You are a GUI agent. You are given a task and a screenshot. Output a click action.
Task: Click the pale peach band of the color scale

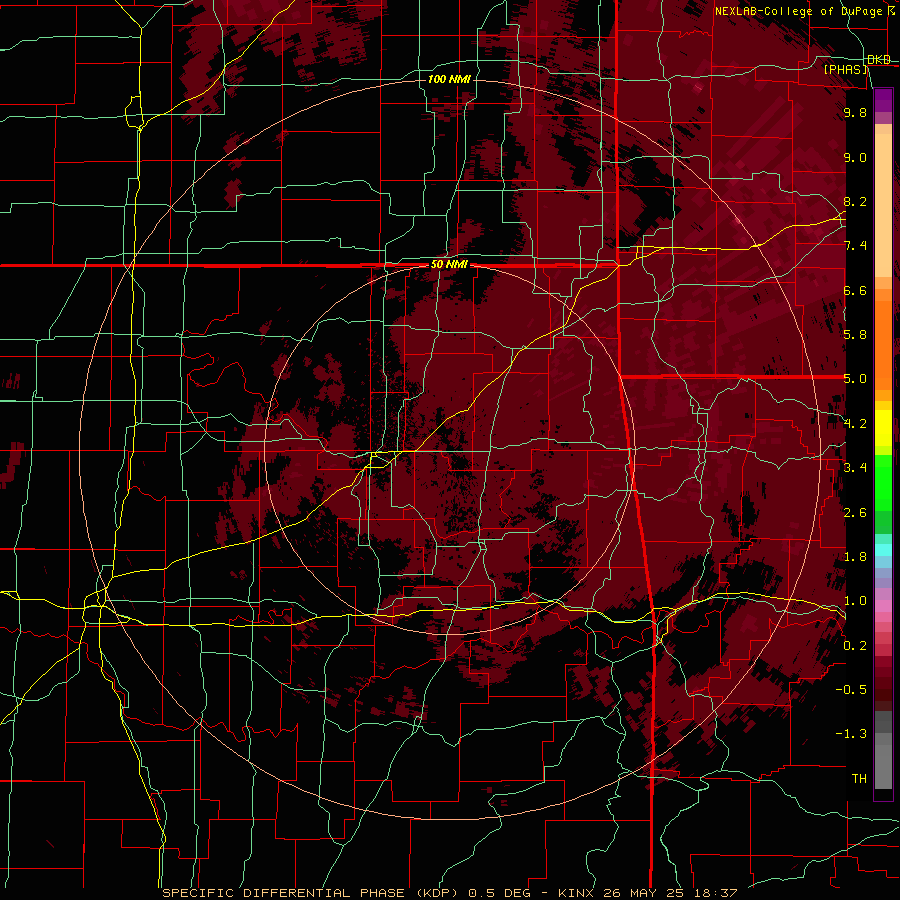click(883, 205)
